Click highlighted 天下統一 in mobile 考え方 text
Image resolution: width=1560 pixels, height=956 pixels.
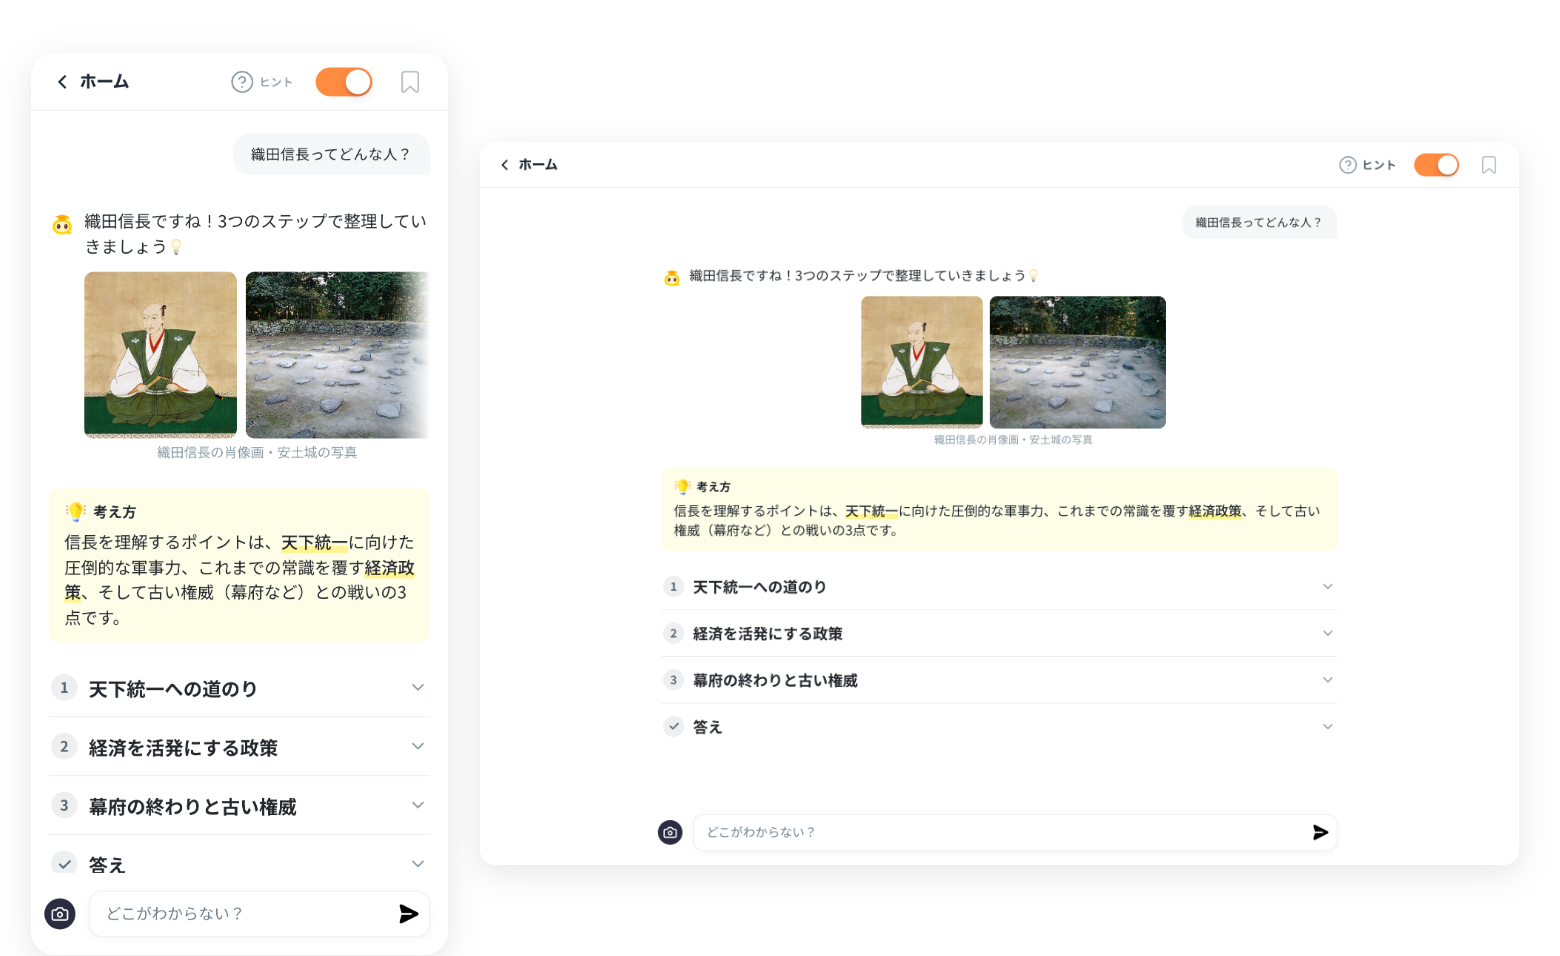[314, 543]
